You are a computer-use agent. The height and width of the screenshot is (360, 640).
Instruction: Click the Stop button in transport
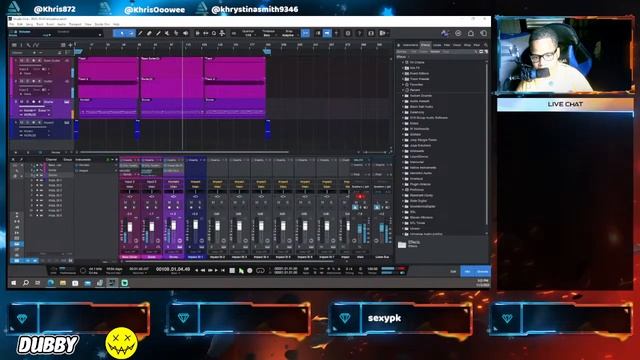click(232, 270)
